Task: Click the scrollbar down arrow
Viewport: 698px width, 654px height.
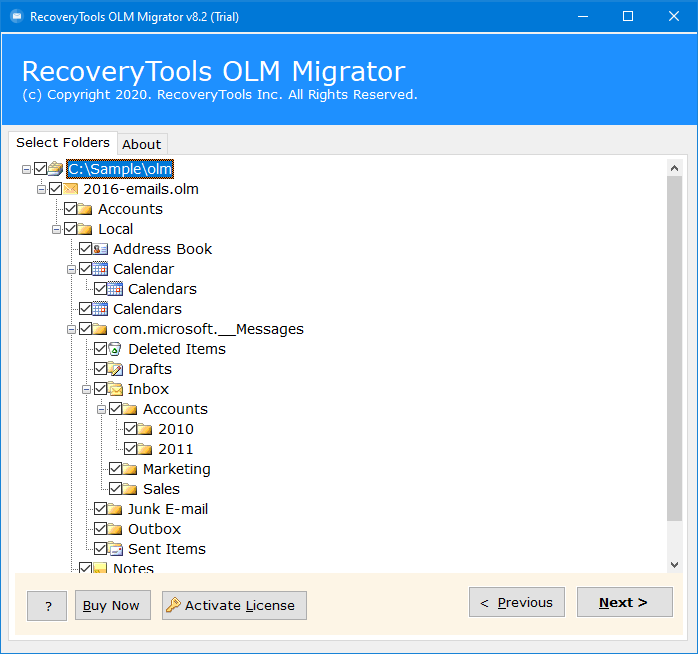Action: pos(674,565)
